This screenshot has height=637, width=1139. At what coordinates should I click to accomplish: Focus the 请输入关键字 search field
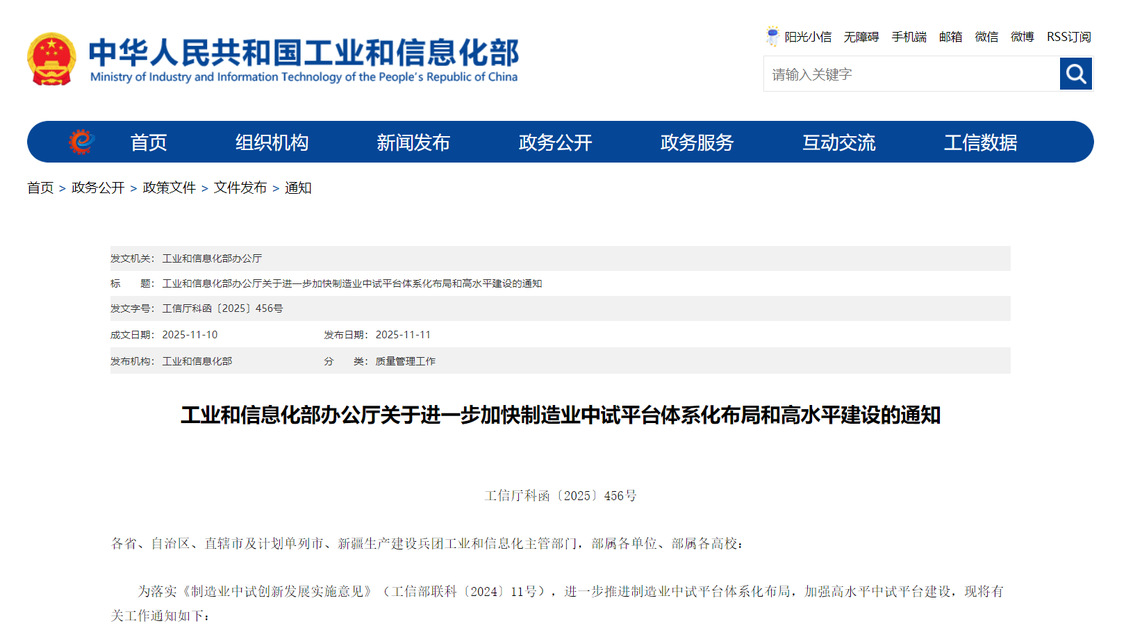(910, 74)
